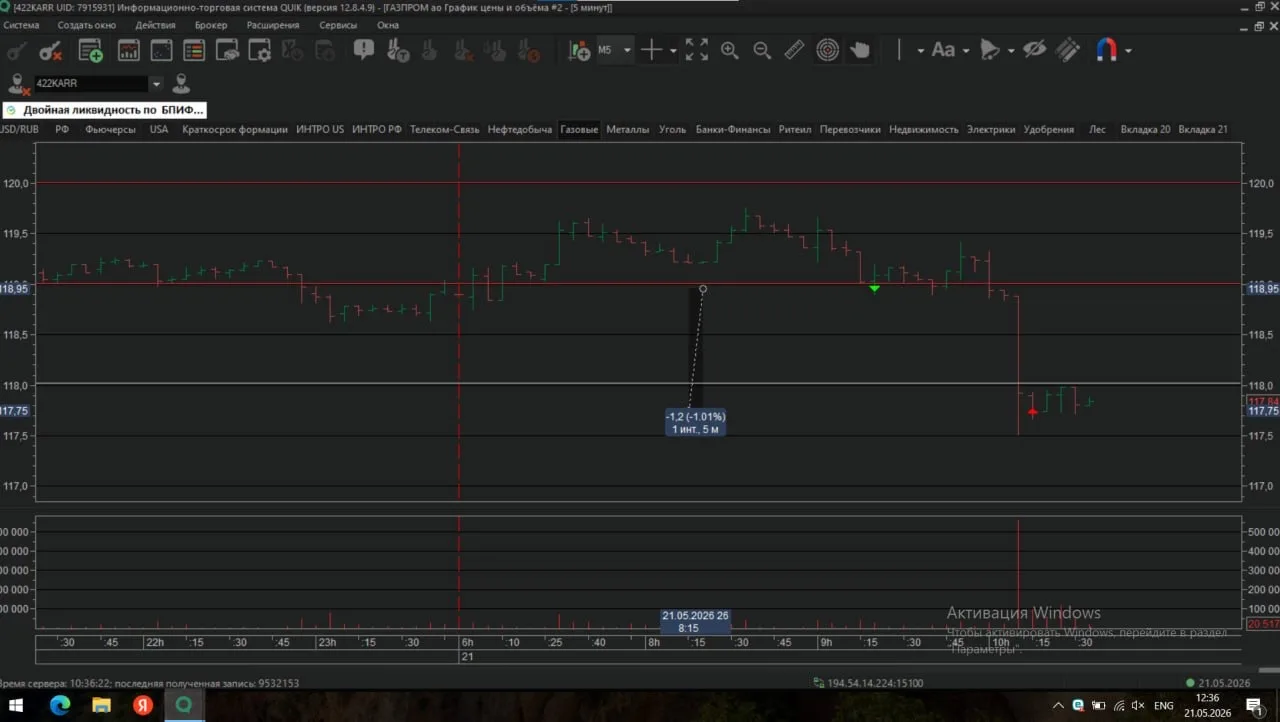Open the colored order list table icon

point(194,50)
